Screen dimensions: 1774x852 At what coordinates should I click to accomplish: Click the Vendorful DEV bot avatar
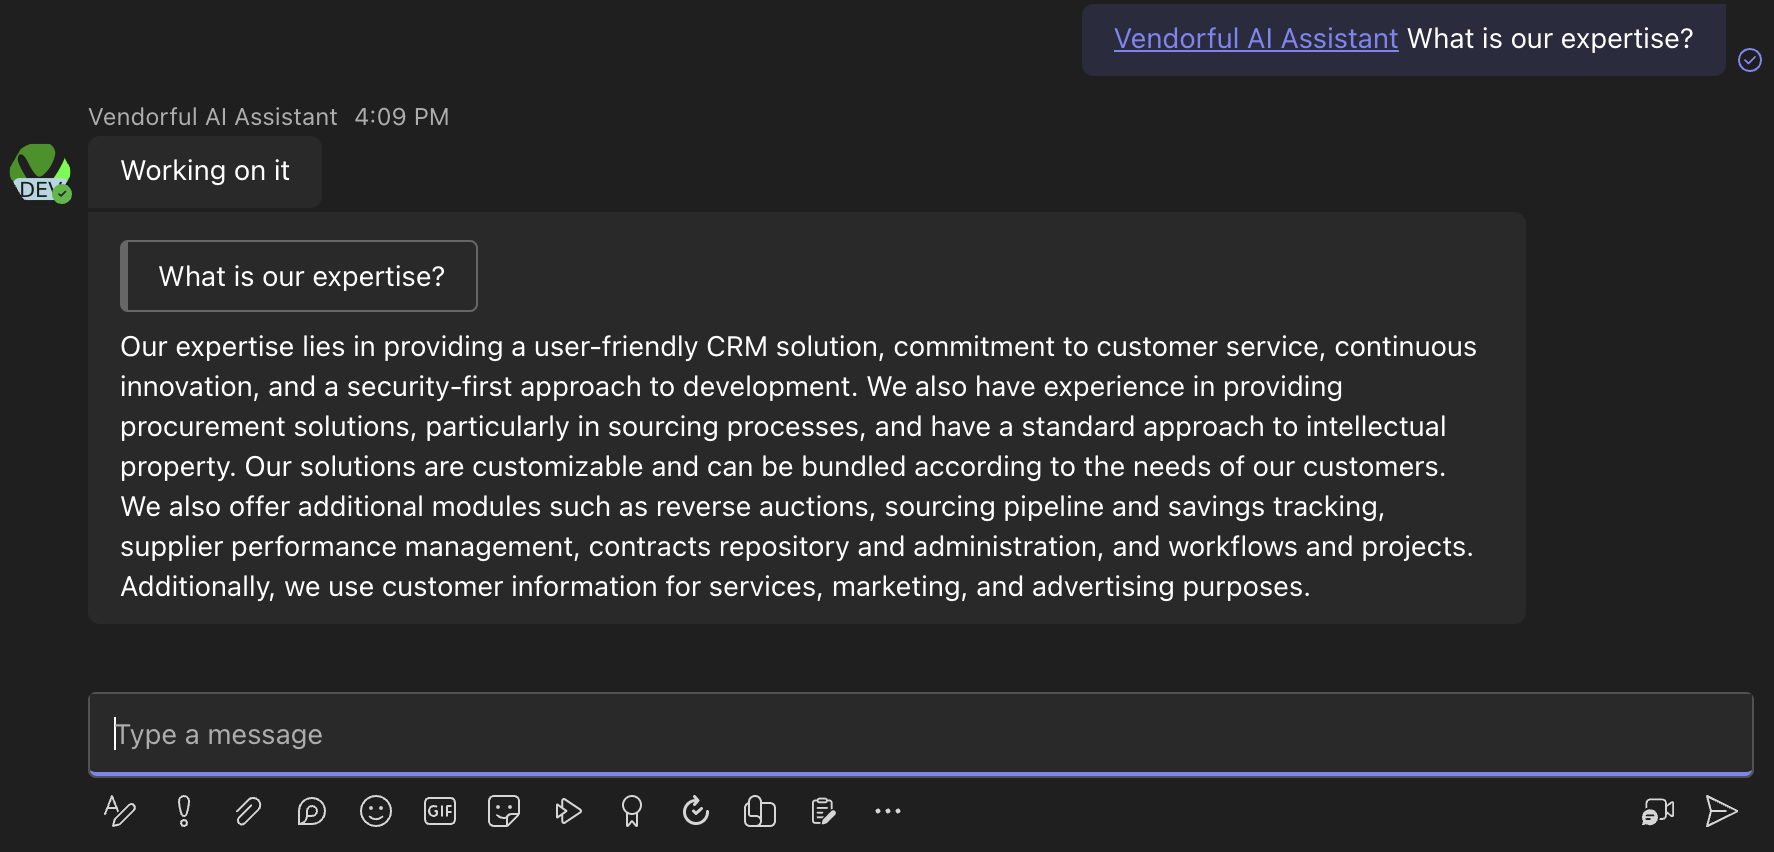click(41, 173)
